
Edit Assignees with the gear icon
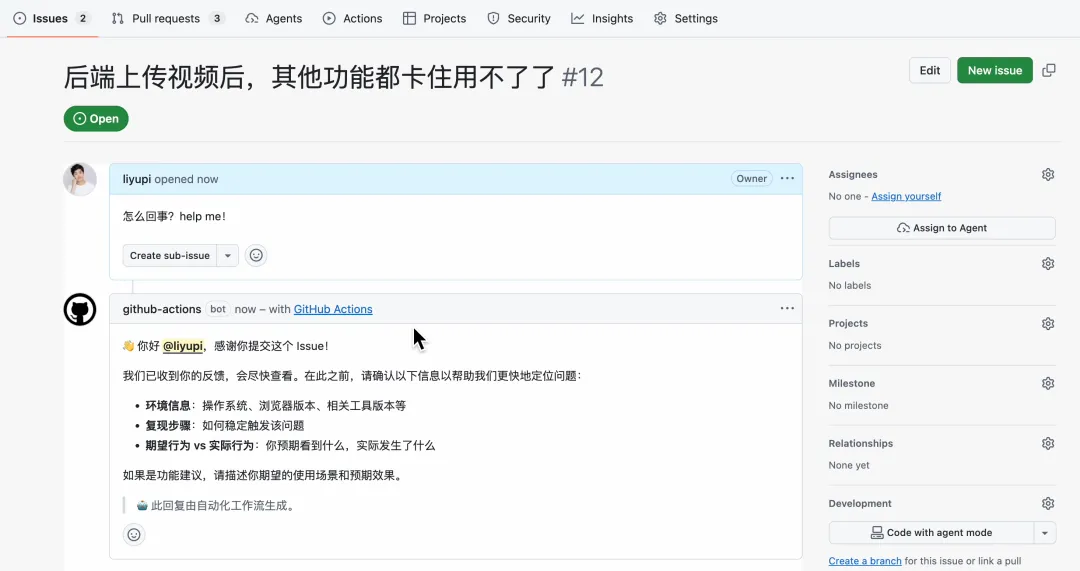tap(1048, 174)
